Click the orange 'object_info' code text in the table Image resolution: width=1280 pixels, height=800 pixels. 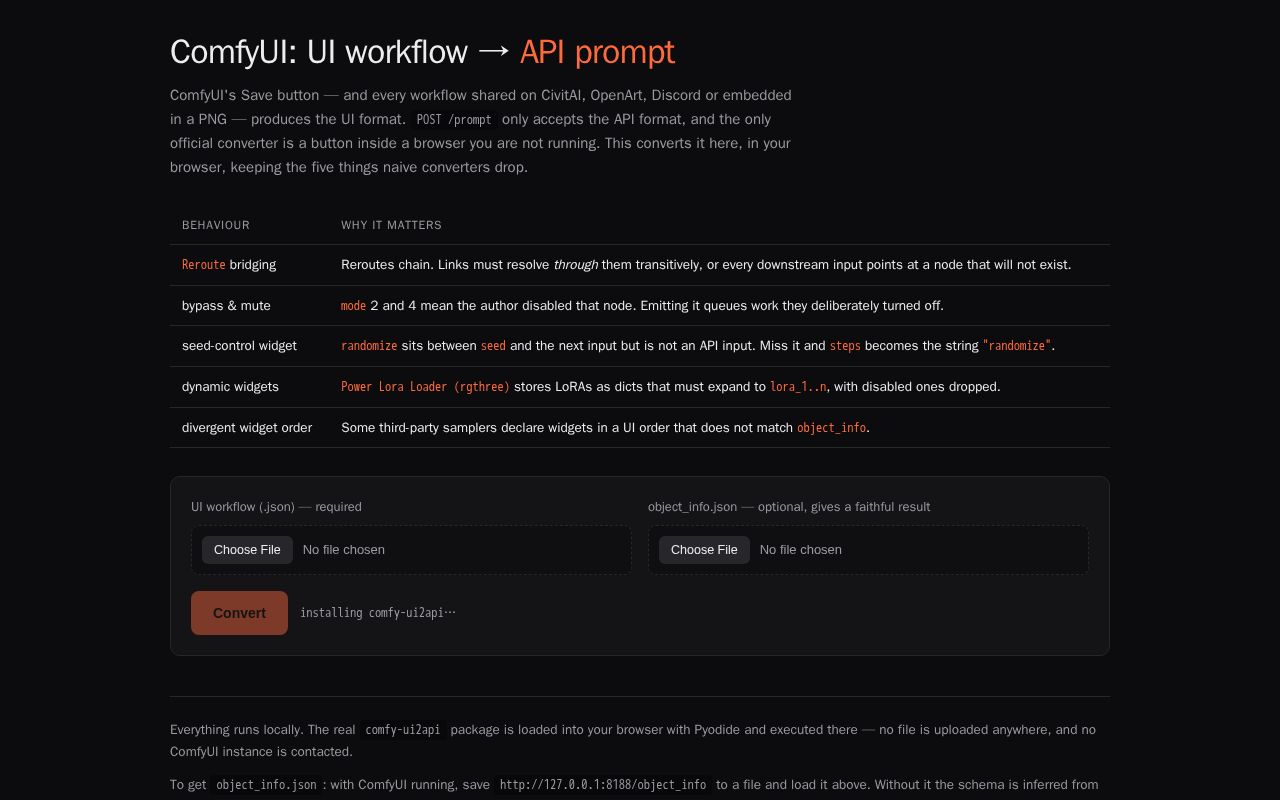831,428
